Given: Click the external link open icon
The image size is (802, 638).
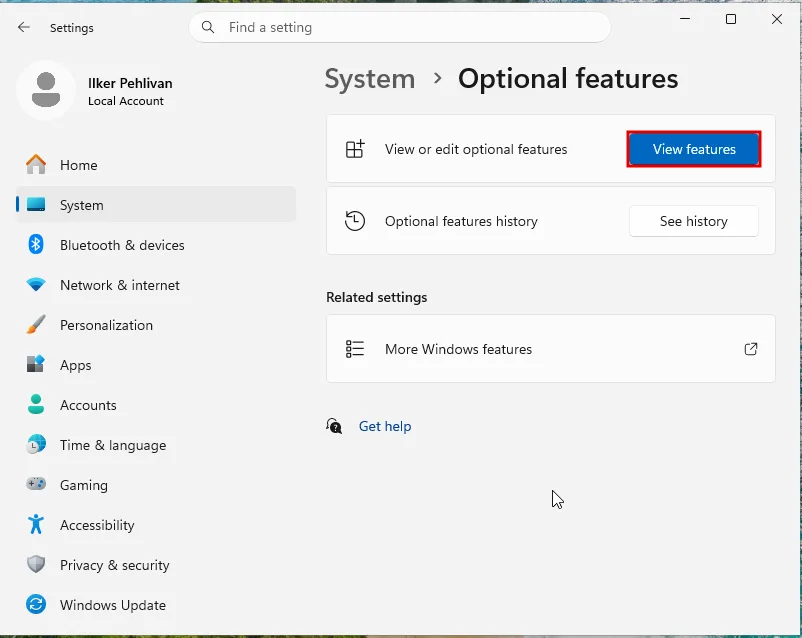Looking at the screenshot, I should click(x=751, y=349).
